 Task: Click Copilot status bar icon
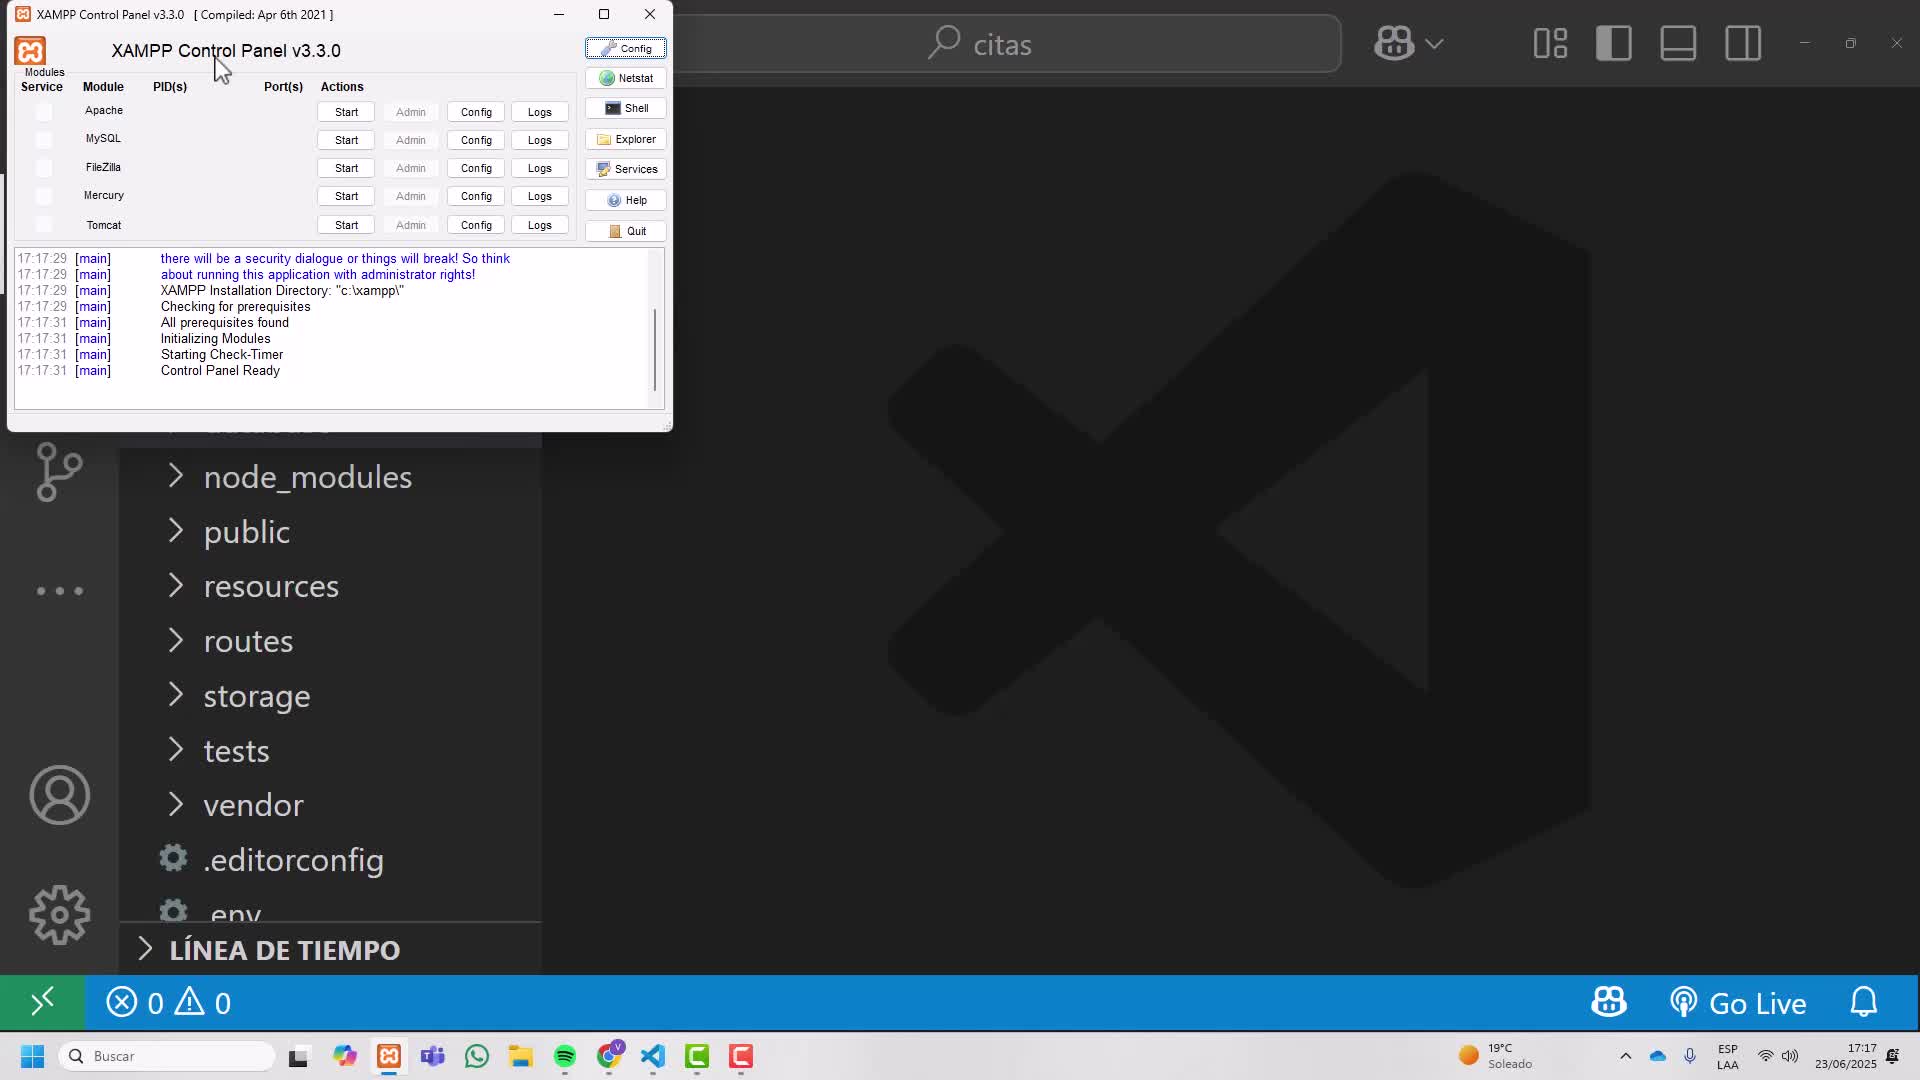point(1609,1002)
